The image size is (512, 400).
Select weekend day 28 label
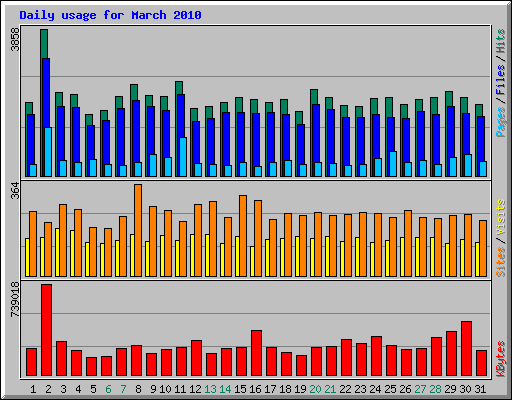(435, 389)
